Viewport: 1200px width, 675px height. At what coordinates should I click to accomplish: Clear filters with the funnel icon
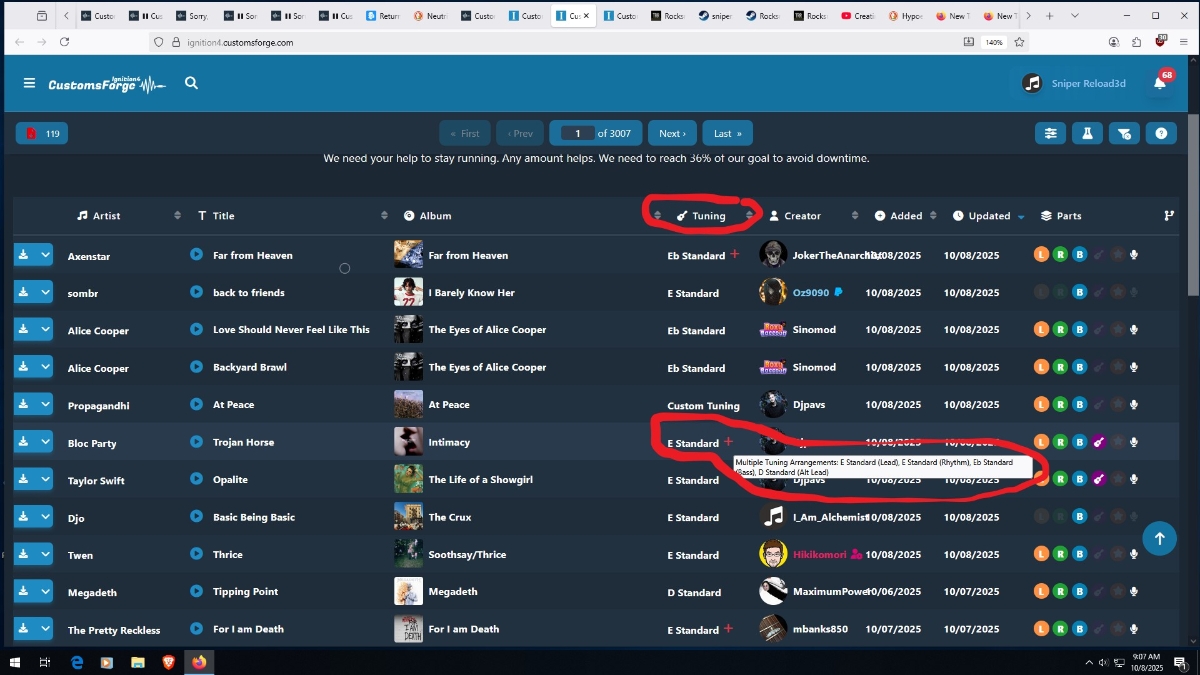(x=1124, y=133)
